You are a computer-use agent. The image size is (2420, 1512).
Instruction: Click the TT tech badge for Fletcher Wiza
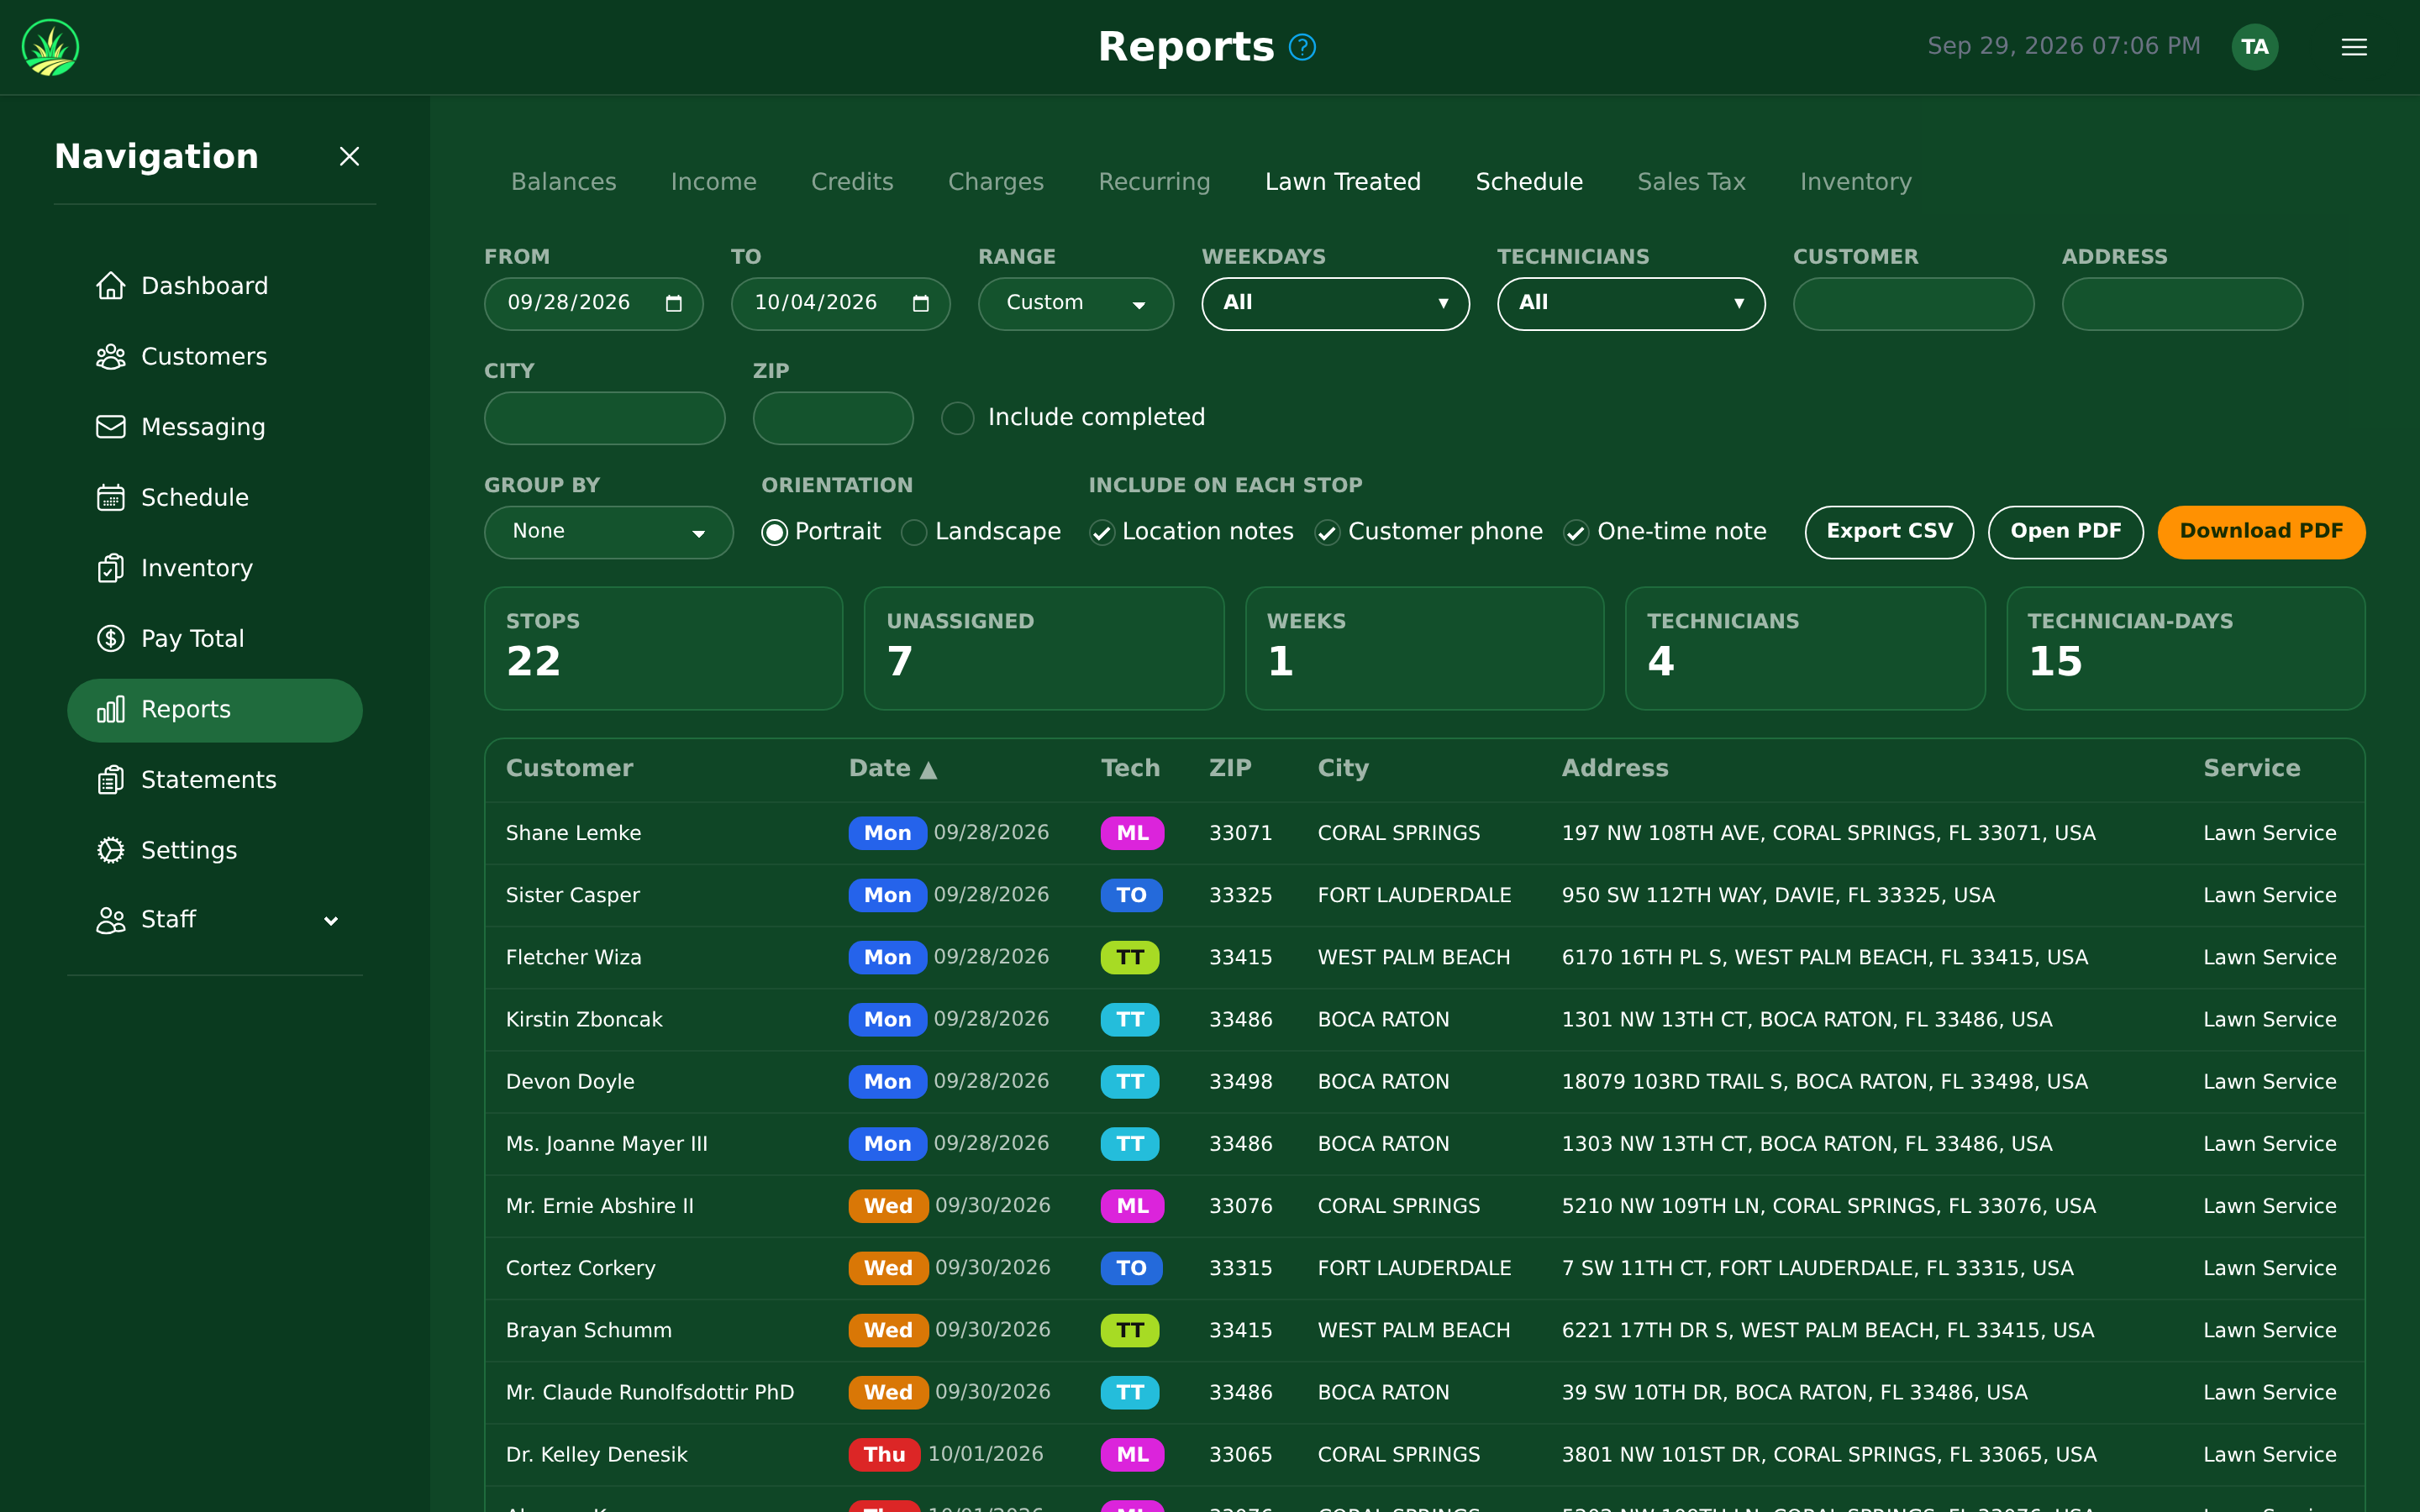coord(1130,957)
